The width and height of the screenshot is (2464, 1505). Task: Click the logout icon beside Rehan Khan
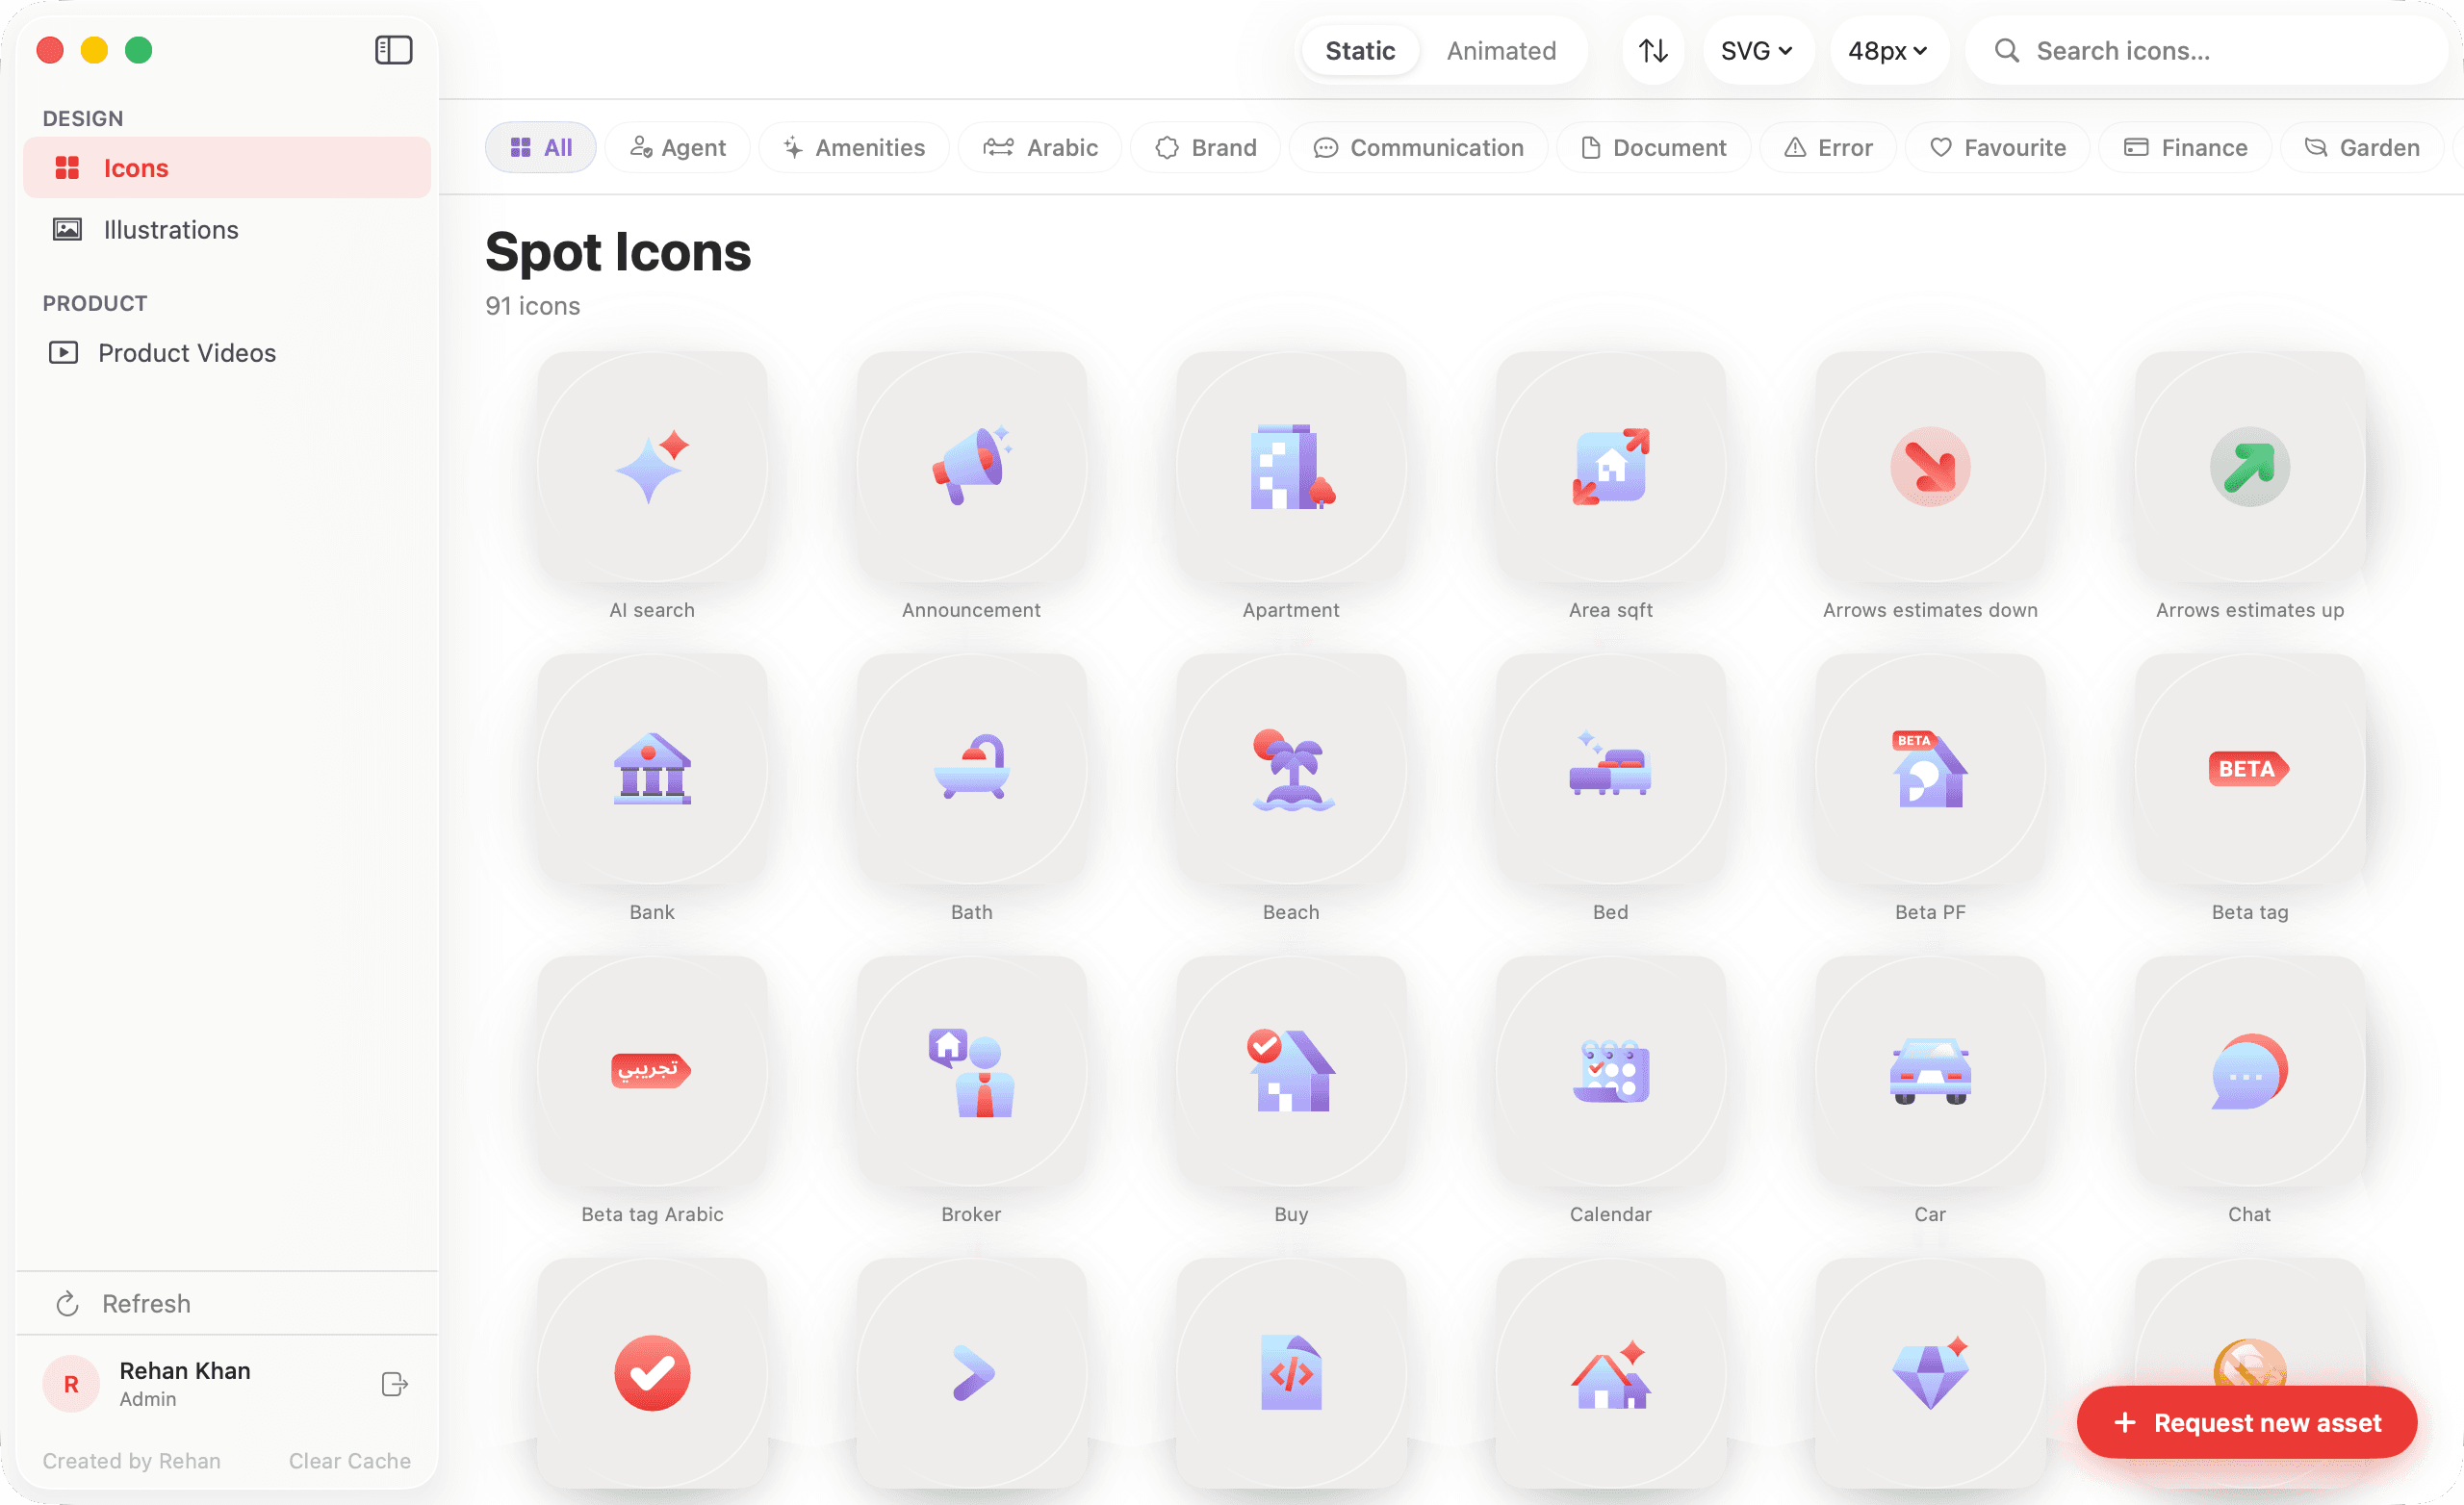[x=394, y=1384]
